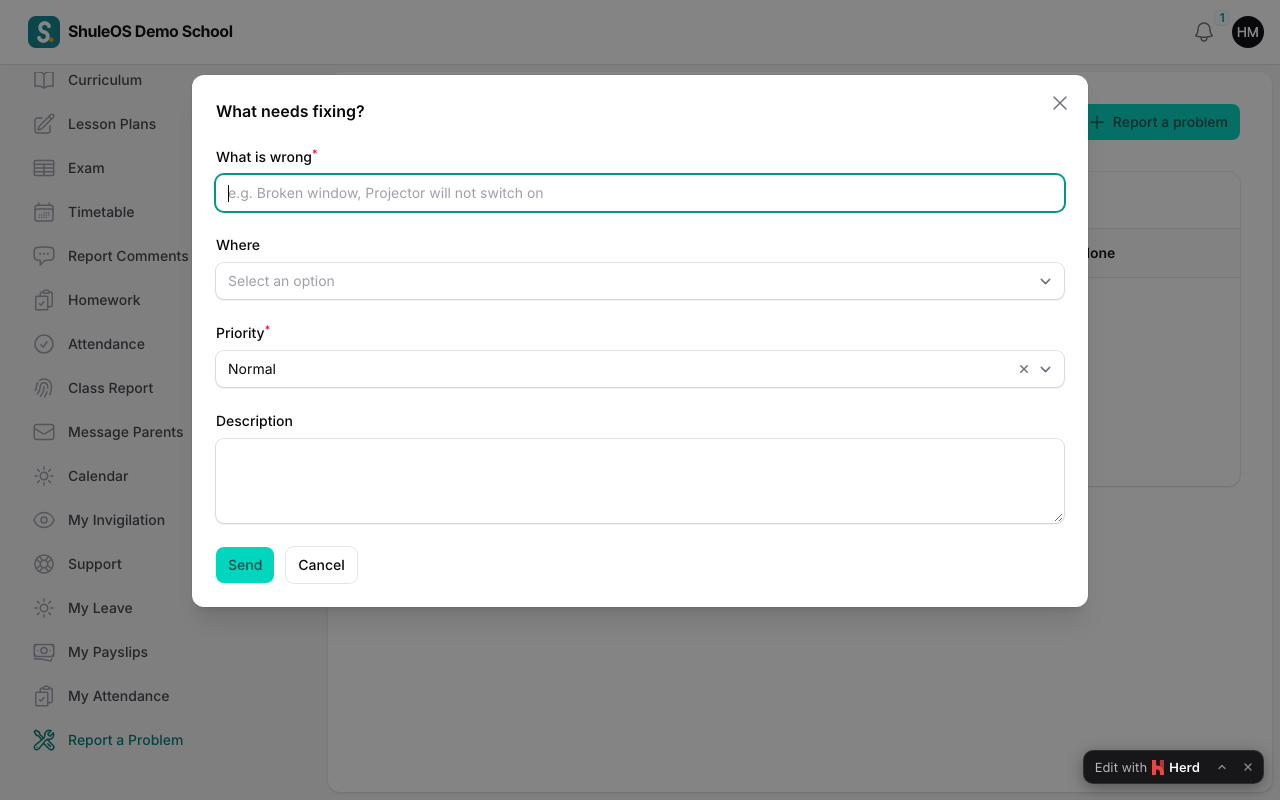This screenshot has width=1280, height=800.
Task: Close the What needs fixing dialog
Action: [1060, 103]
